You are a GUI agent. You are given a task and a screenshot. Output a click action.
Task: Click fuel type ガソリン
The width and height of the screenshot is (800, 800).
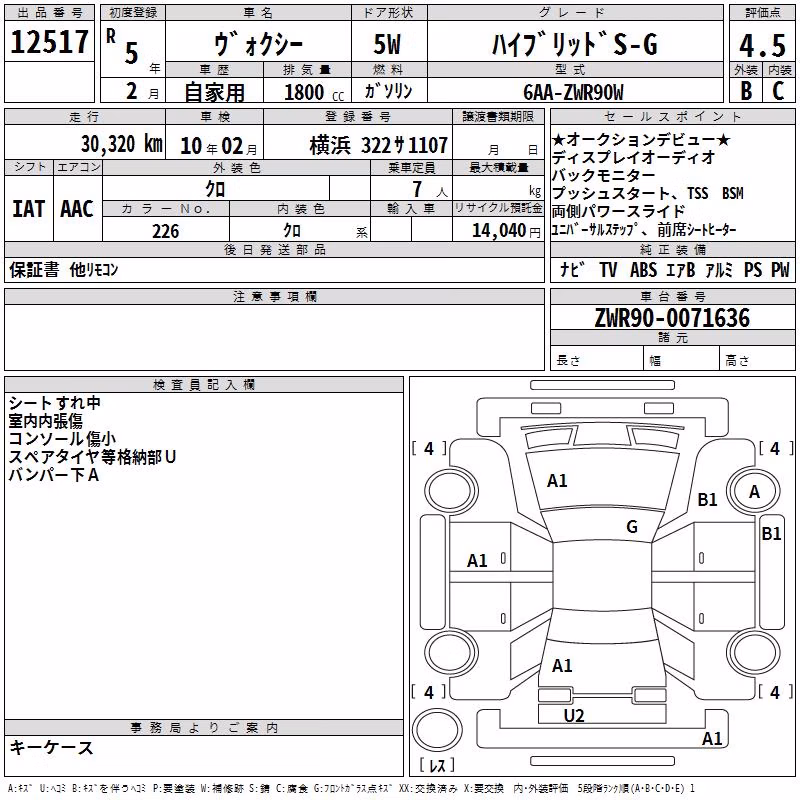[388, 91]
